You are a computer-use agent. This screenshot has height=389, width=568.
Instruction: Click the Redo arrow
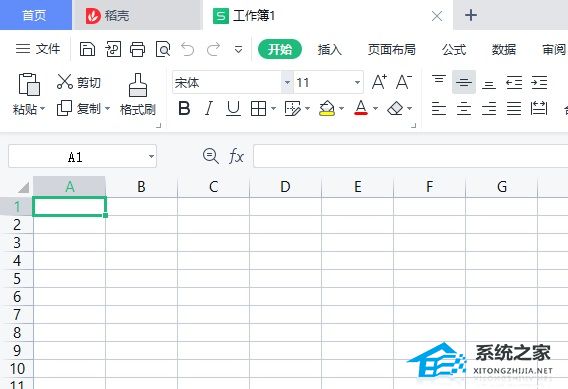pos(213,49)
